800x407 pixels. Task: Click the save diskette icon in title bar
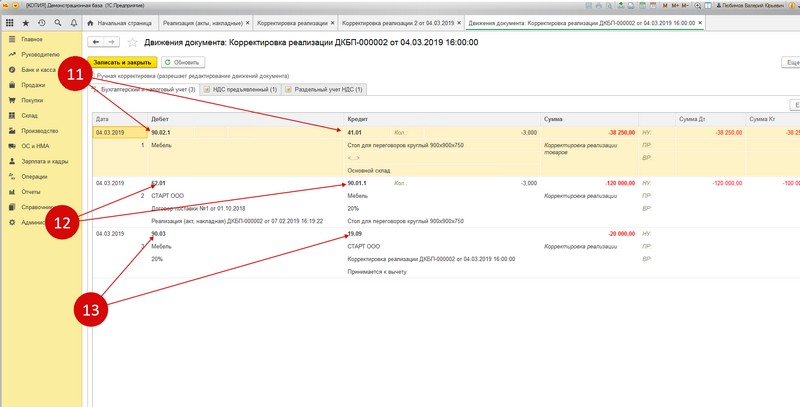pos(589,5)
